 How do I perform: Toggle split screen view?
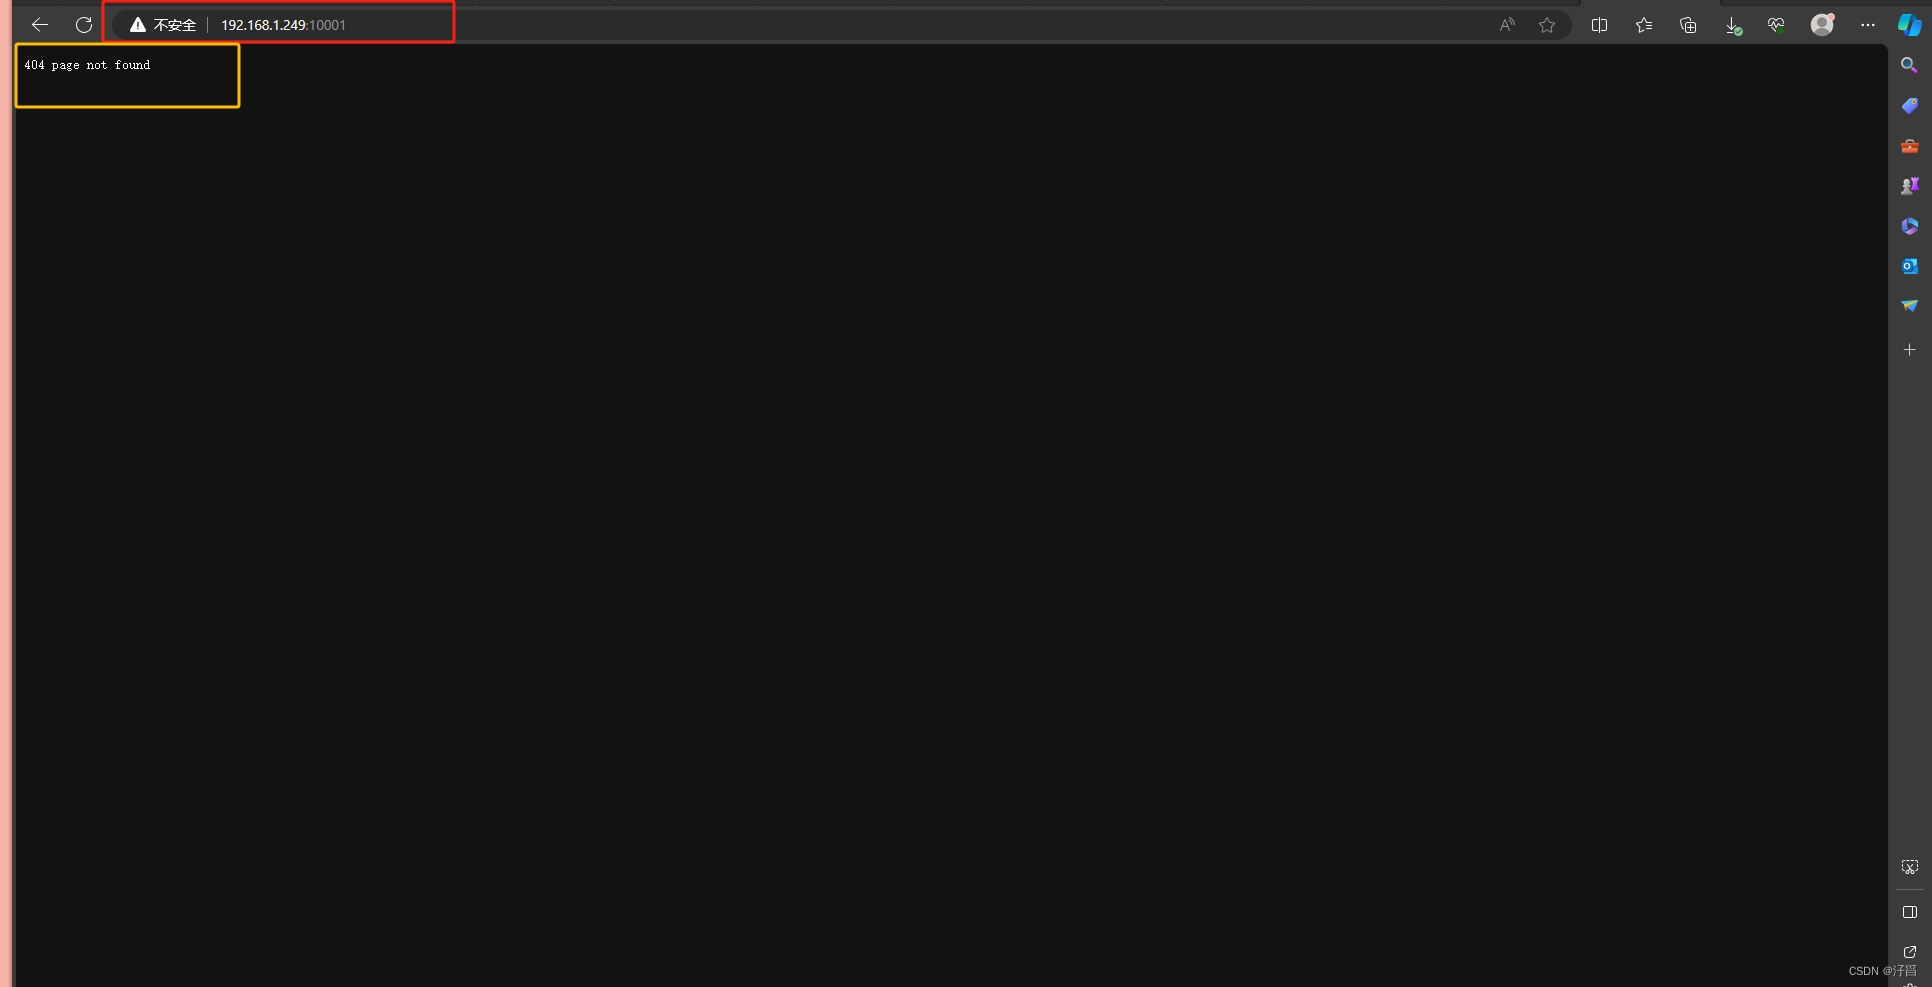[x=1599, y=25]
